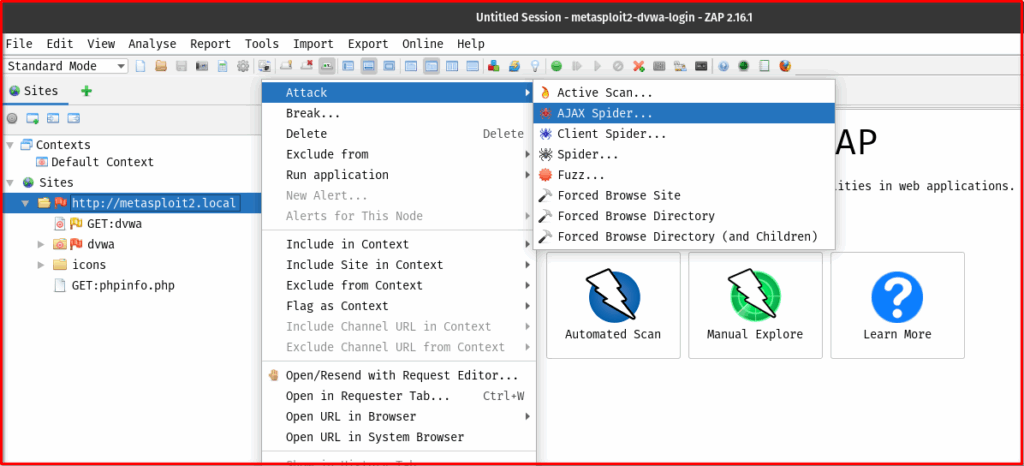This screenshot has width=1024, height=466.
Task: Click the Export Context icon in Sites panel
Action: [x=74, y=119]
